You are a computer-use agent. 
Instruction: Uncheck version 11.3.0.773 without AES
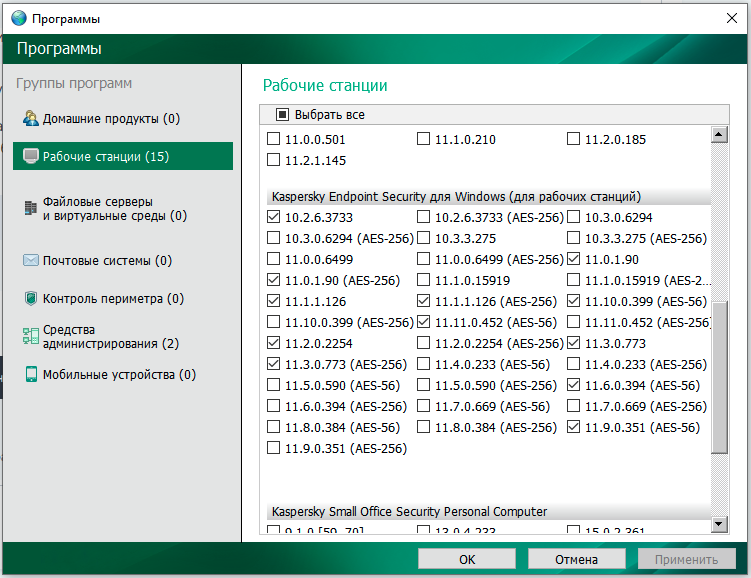(573, 343)
